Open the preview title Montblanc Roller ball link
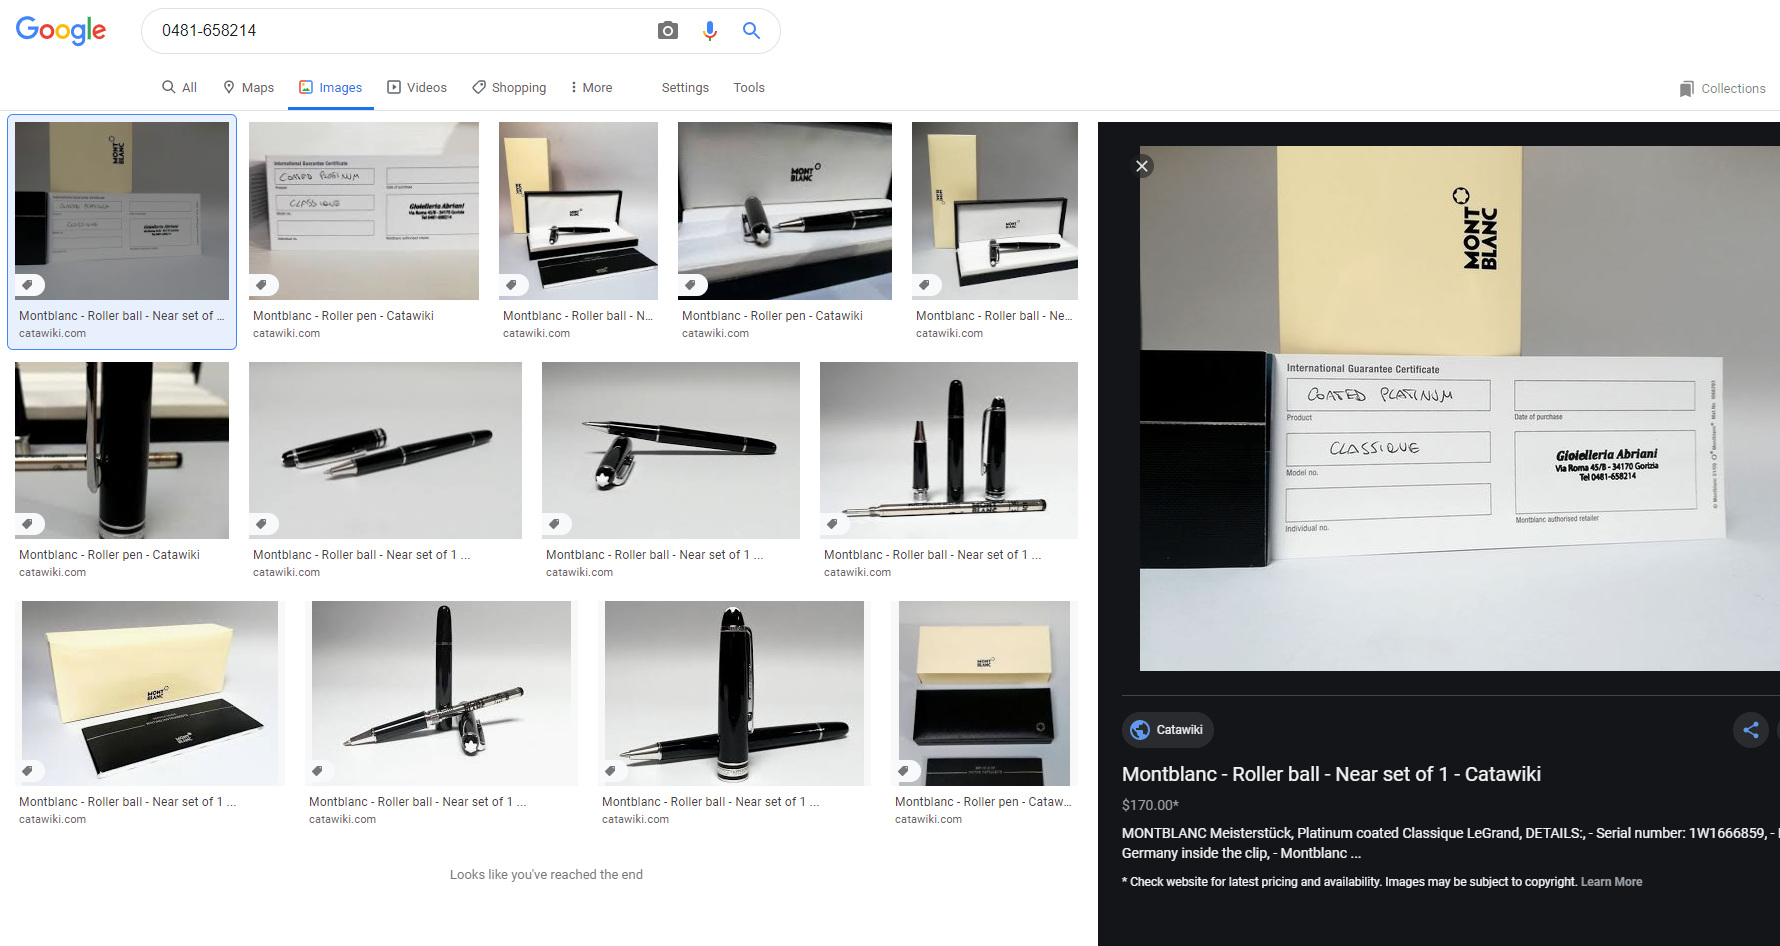This screenshot has width=1780, height=946. coord(1330,774)
